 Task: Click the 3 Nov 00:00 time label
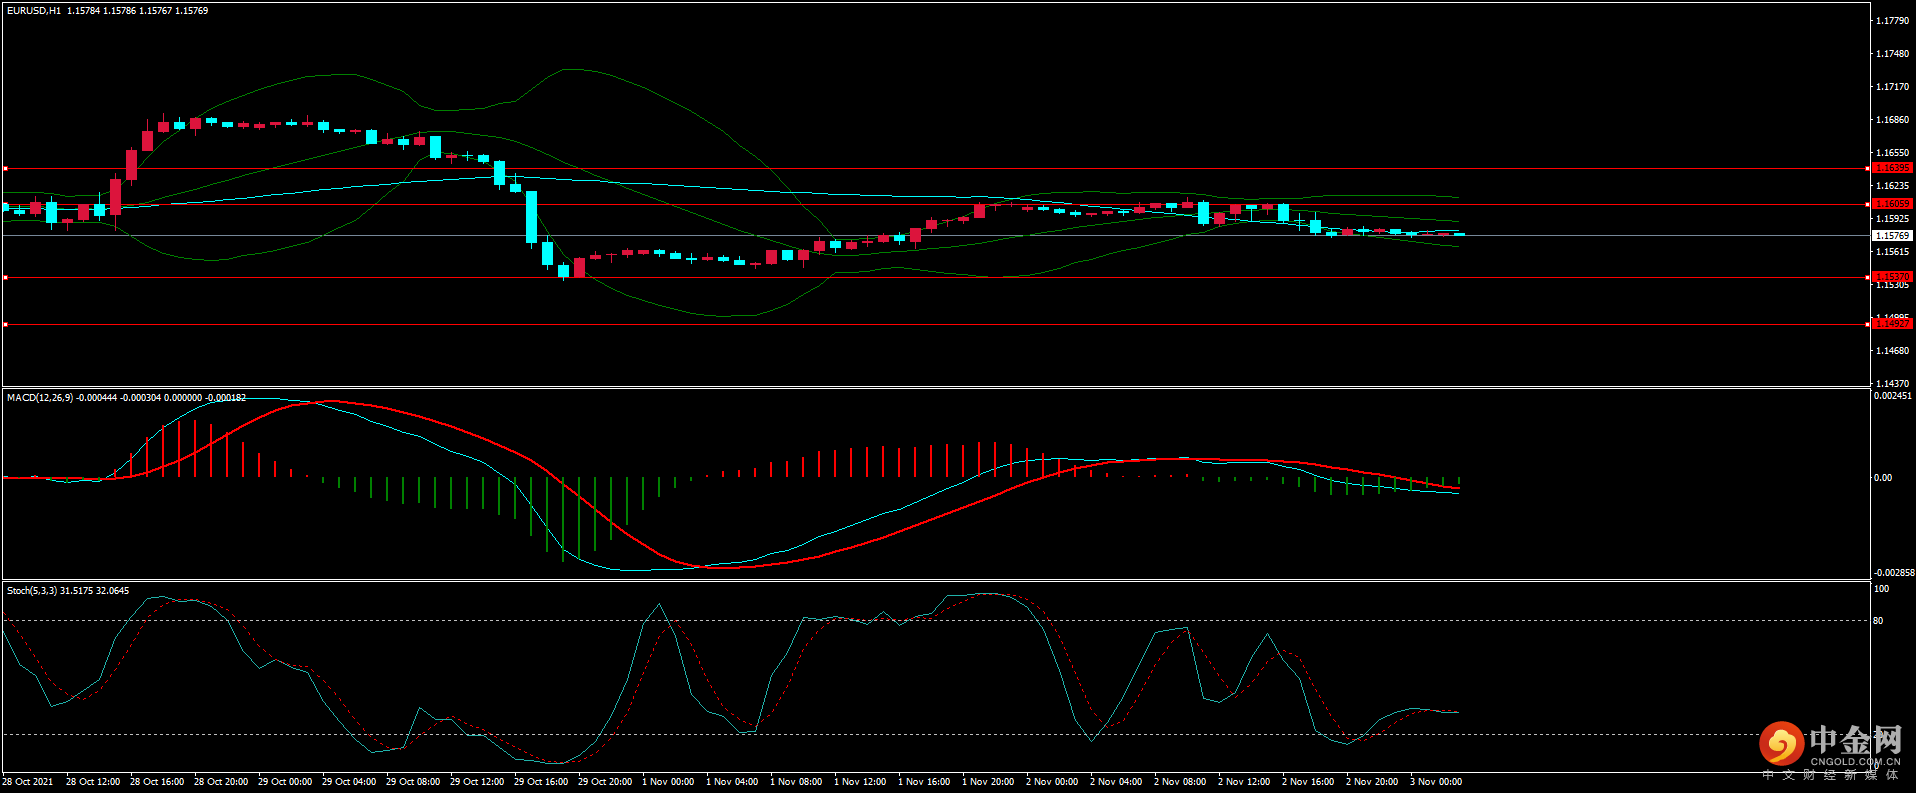(1436, 782)
